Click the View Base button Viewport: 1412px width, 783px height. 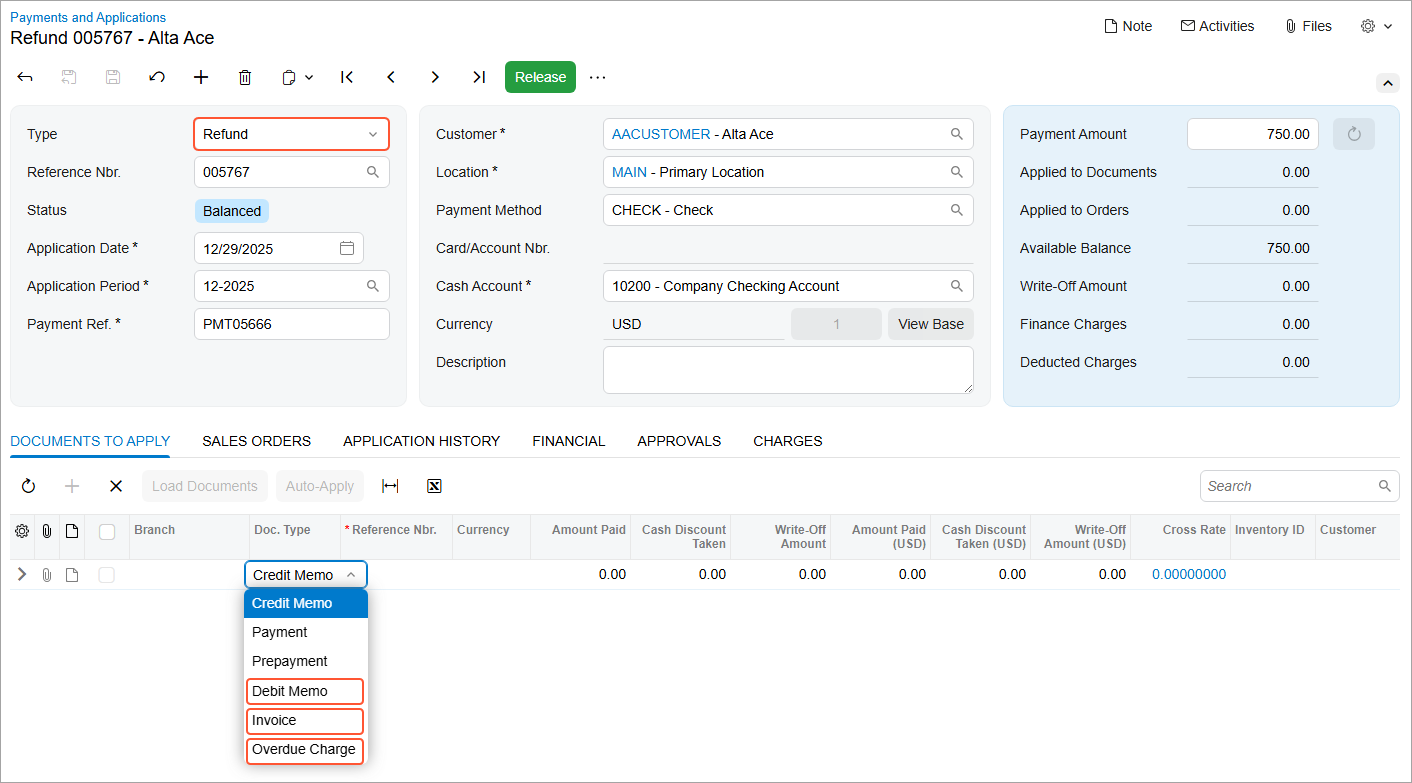pyautogui.click(x=931, y=324)
